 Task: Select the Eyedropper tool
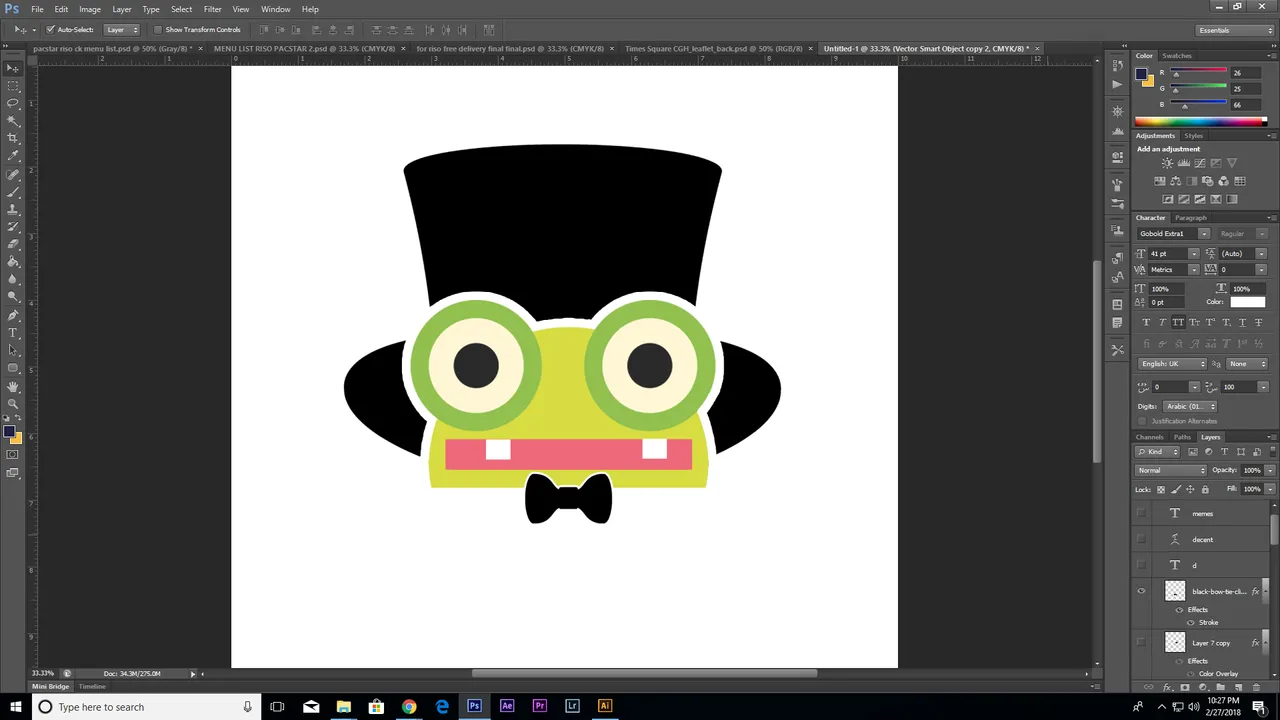pyautogui.click(x=13, y=155)
